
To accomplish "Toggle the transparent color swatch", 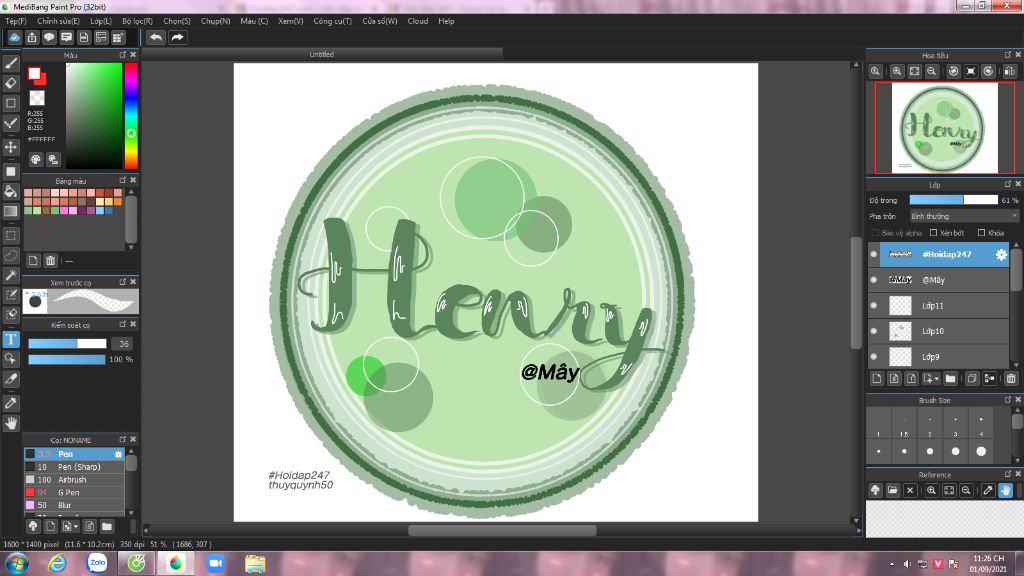I will [x=37, y=98].
